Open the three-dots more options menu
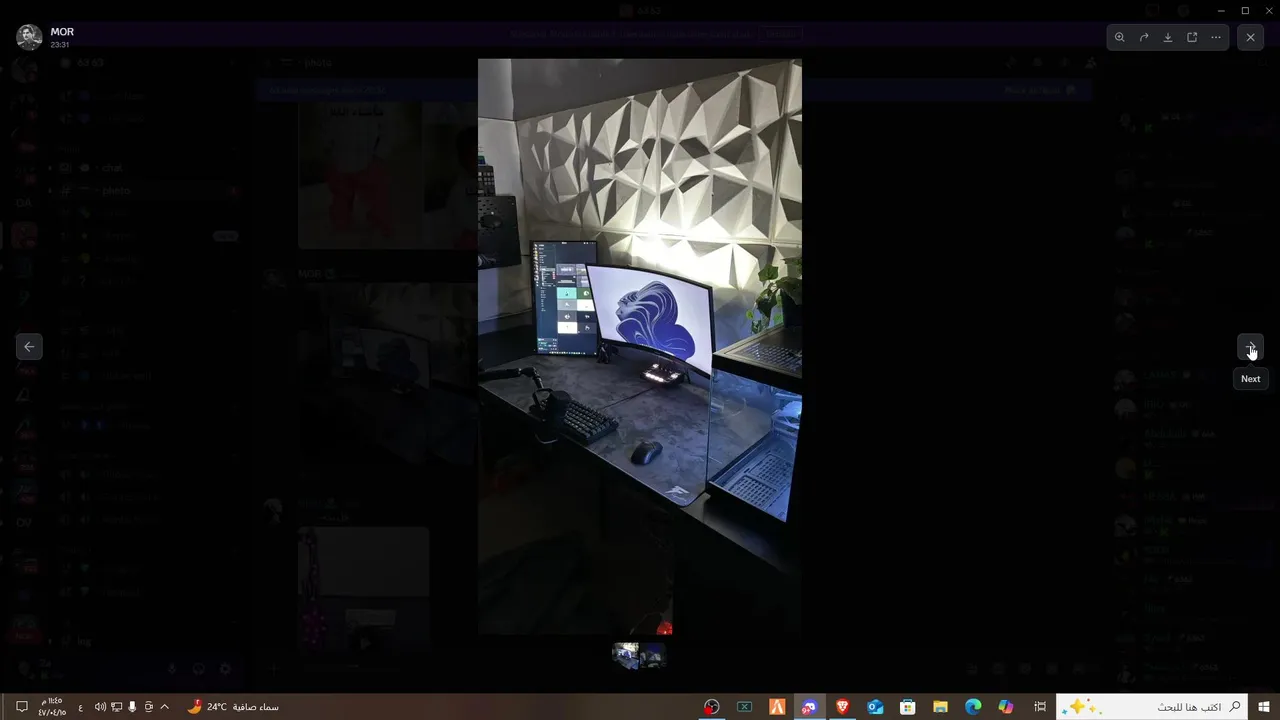 point(1216,37)
